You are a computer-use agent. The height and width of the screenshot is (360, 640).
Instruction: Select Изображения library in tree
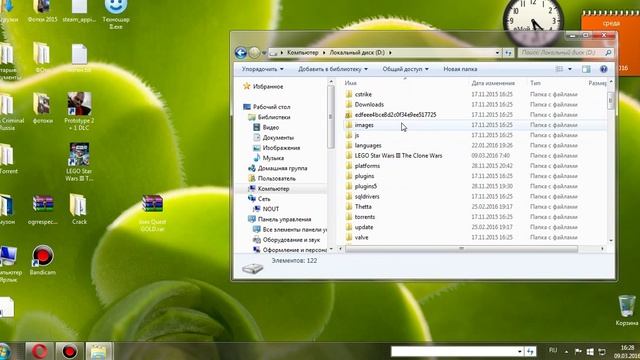click(x=281, y=148)
